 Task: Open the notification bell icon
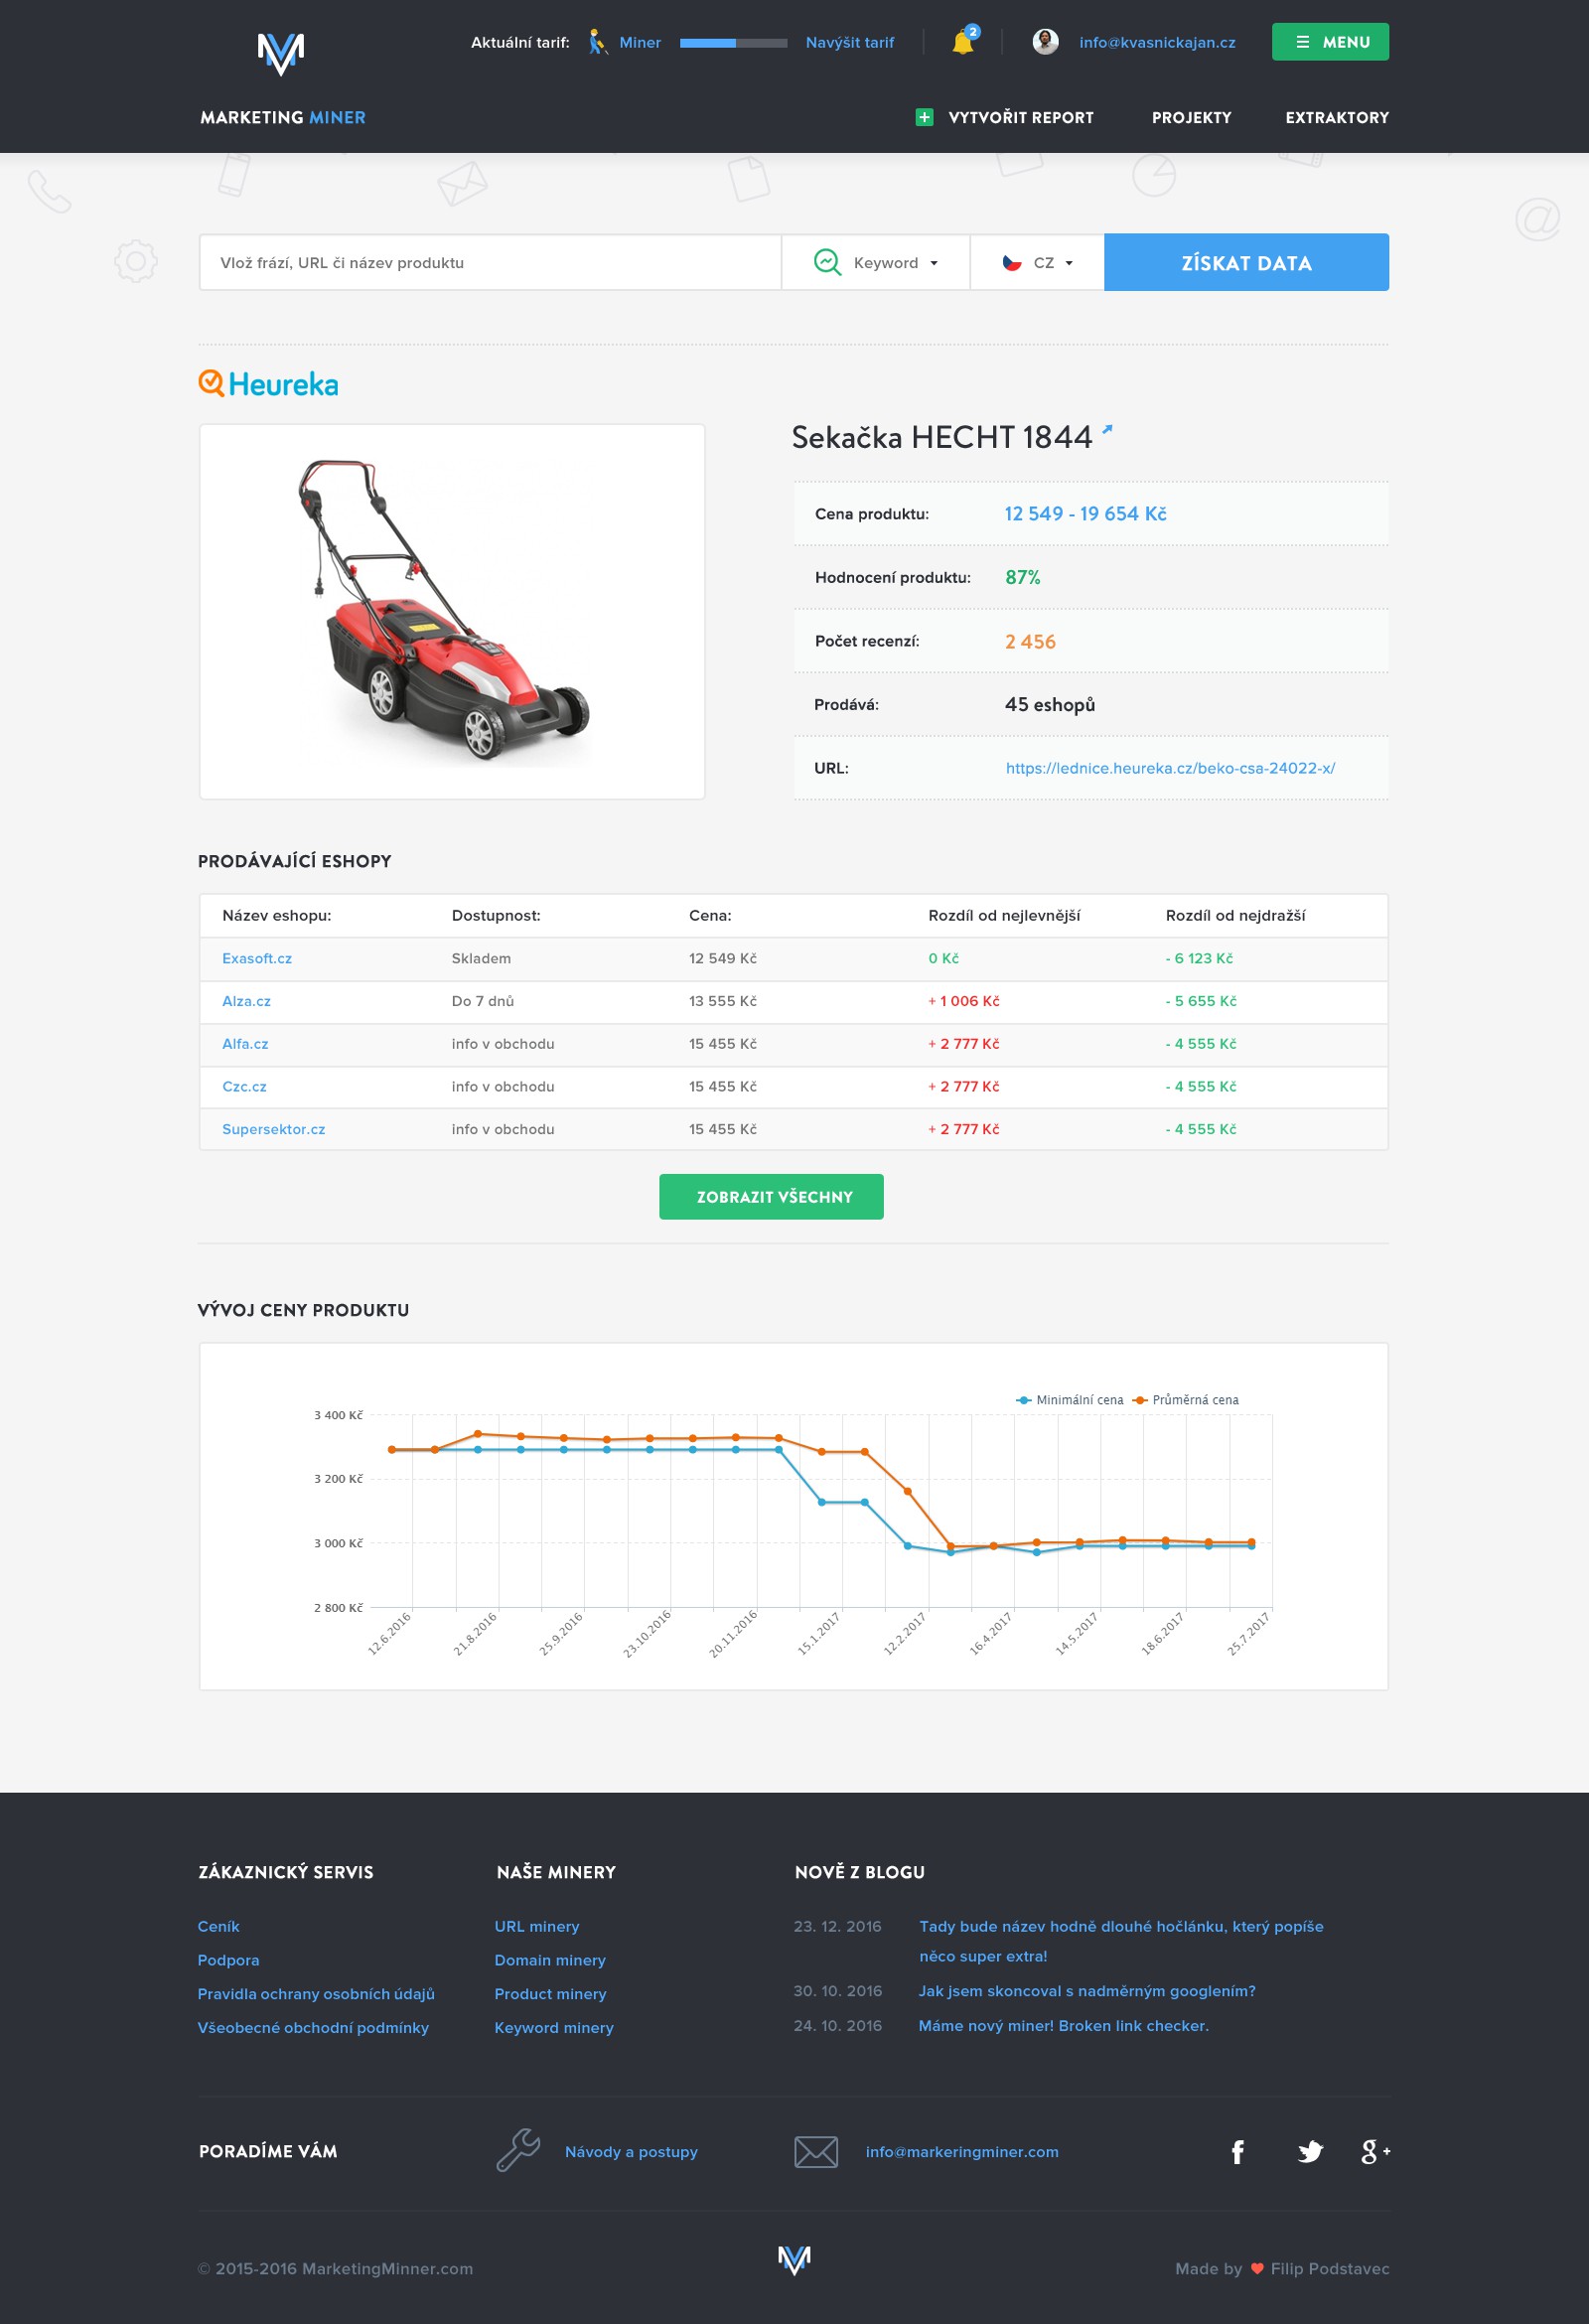point(964,41)
